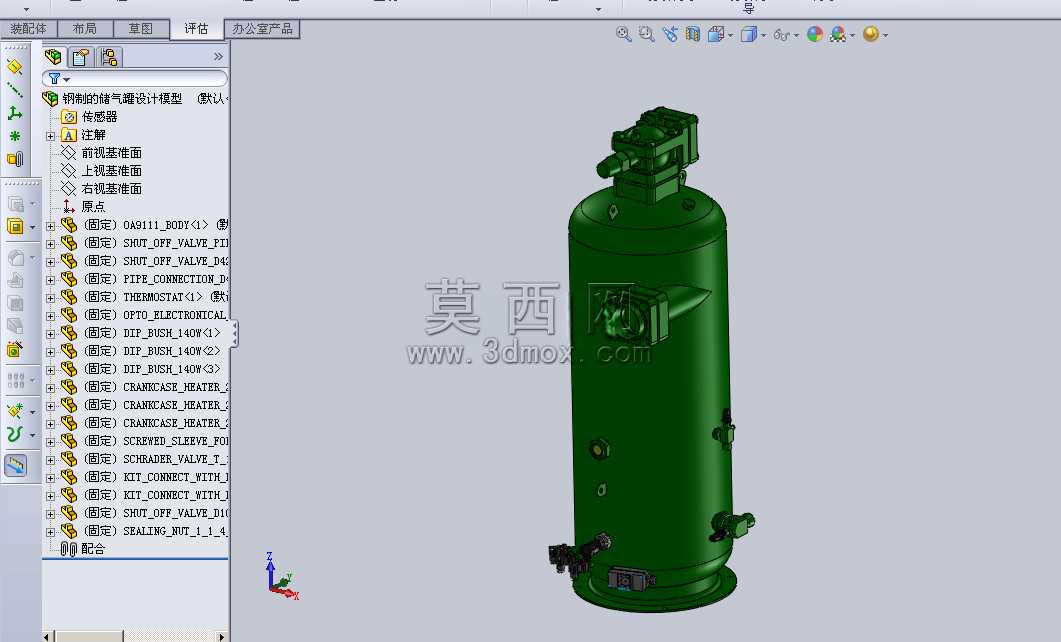Image resolution: width=1061 pixels, height=642 pixels.
Task: Toggle the highlighted Instant3D icon
Action: pos(16,465)
